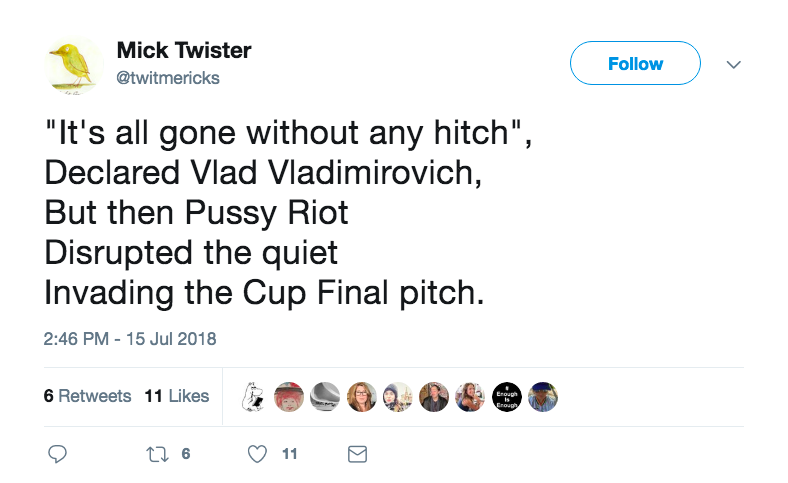
Task: Click the retweet count next to retweet icon
Action: coord(186,454)
